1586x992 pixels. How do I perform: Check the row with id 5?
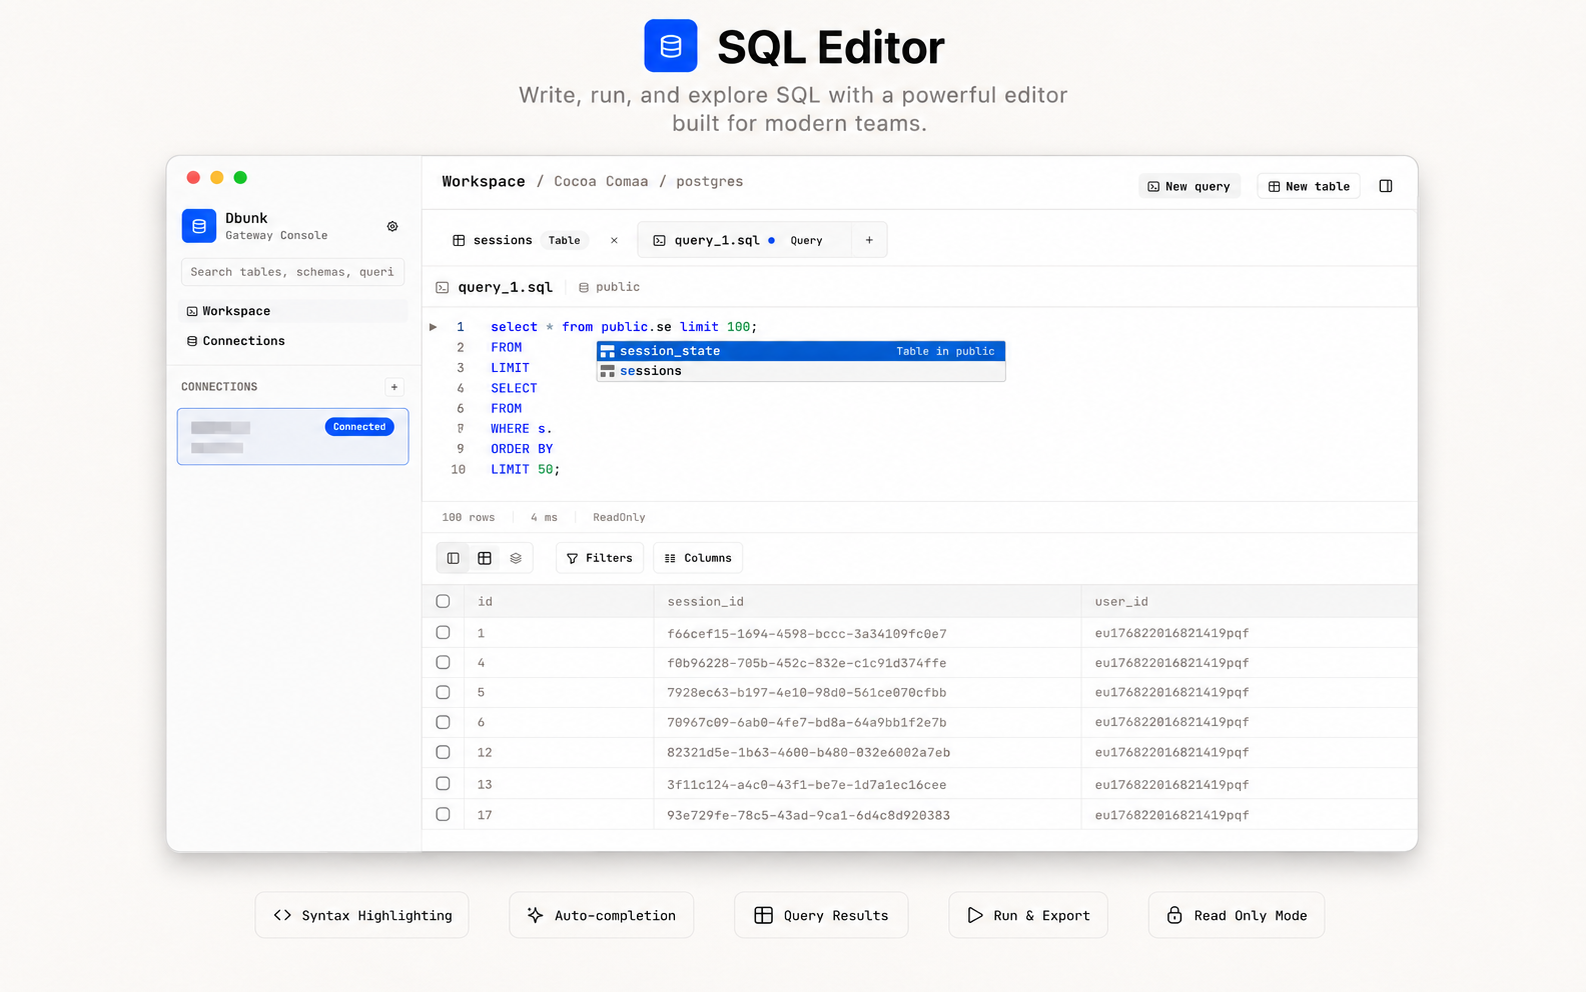[x=443, y=692]
